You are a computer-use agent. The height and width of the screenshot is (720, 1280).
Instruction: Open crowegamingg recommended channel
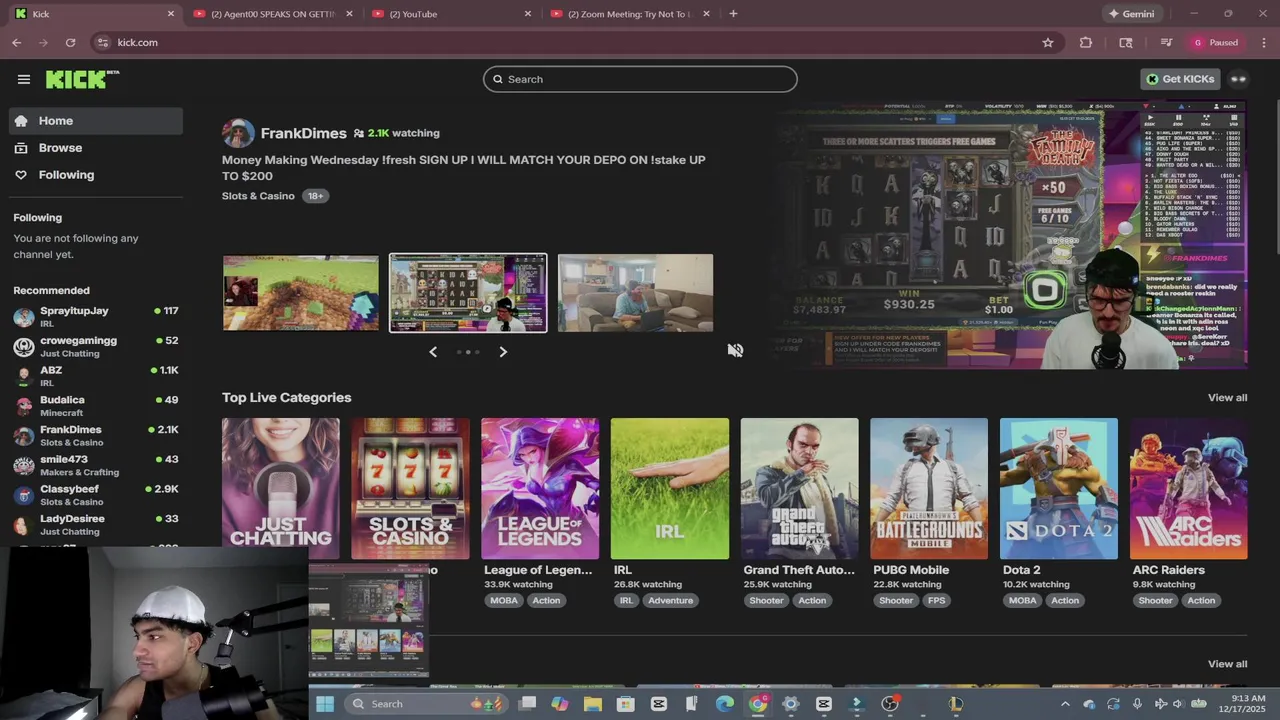[96, 347]
